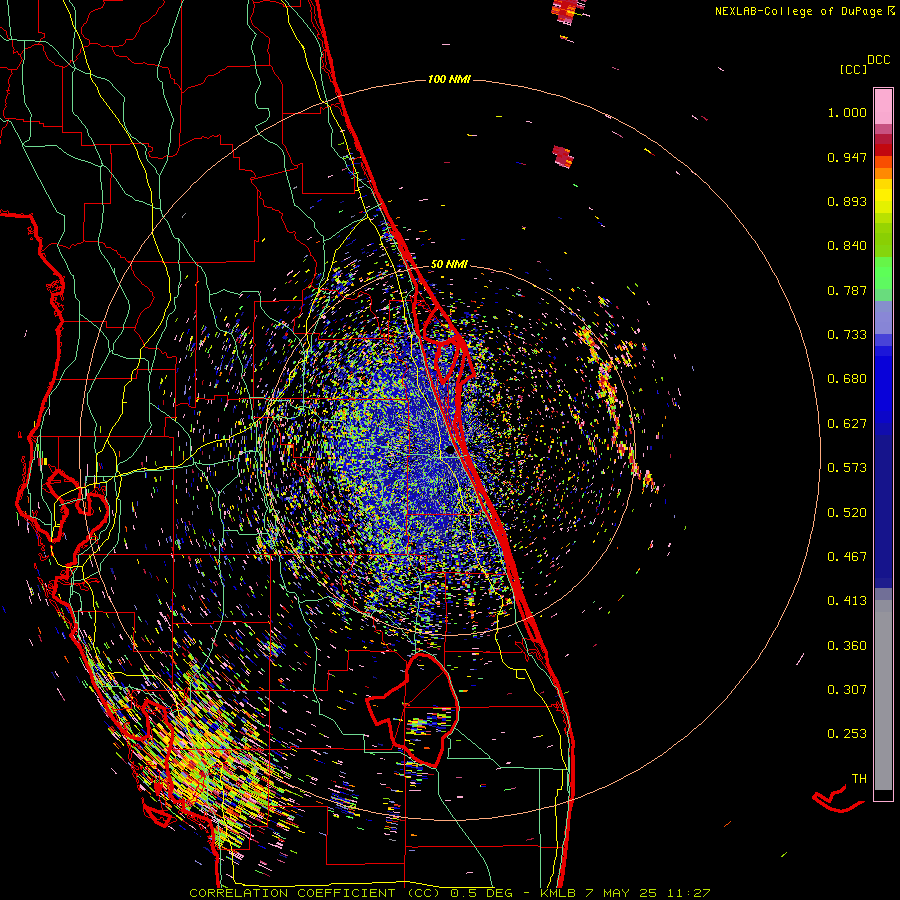Select the 0.467 scale value

point(847,557)
